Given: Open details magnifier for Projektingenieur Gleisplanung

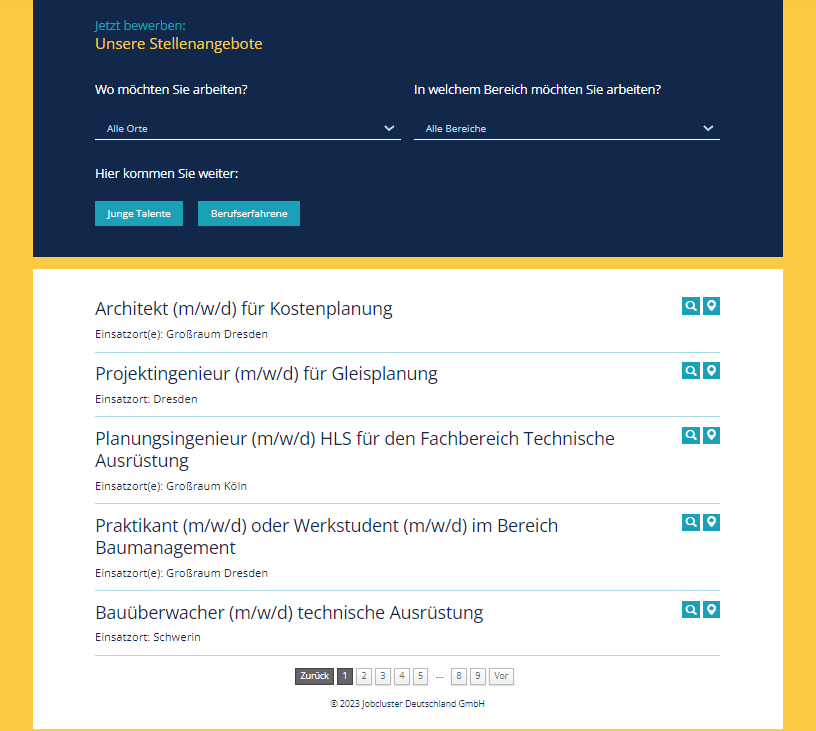Looking at the screenshot, I should point(690,371).
